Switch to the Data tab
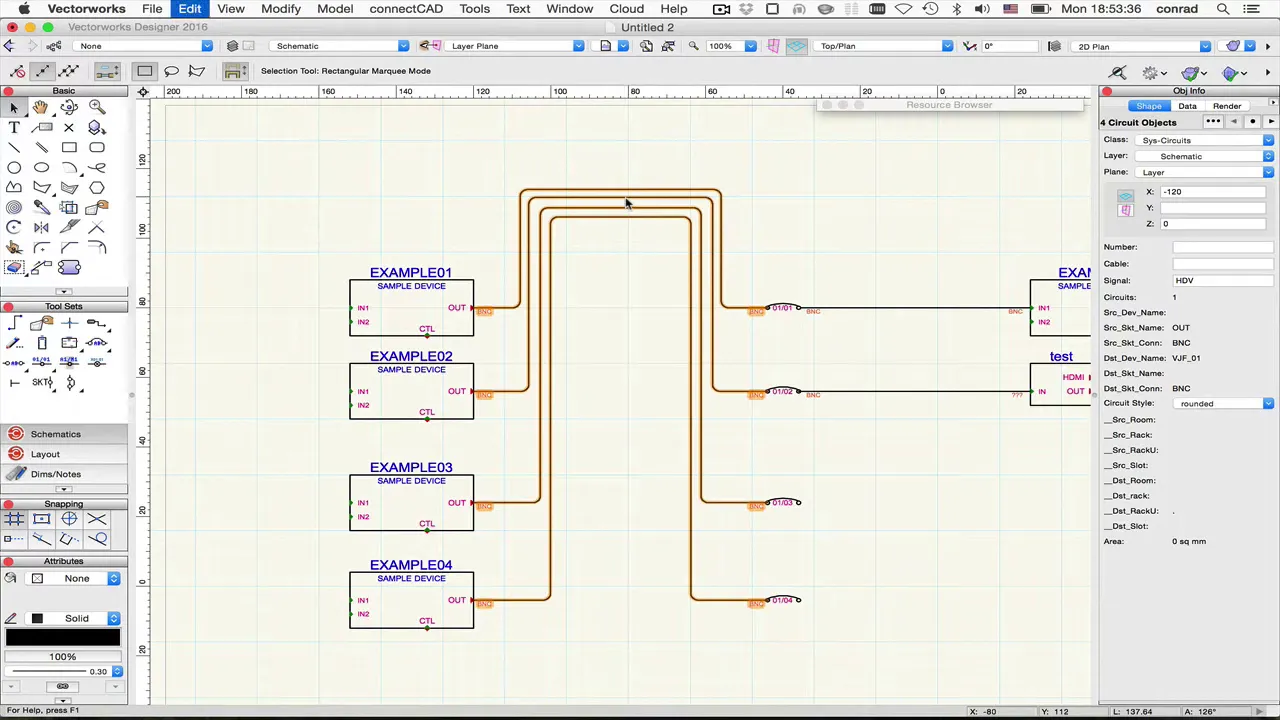This screenshot has height=720, width=1280. (x=1187, y=106)
